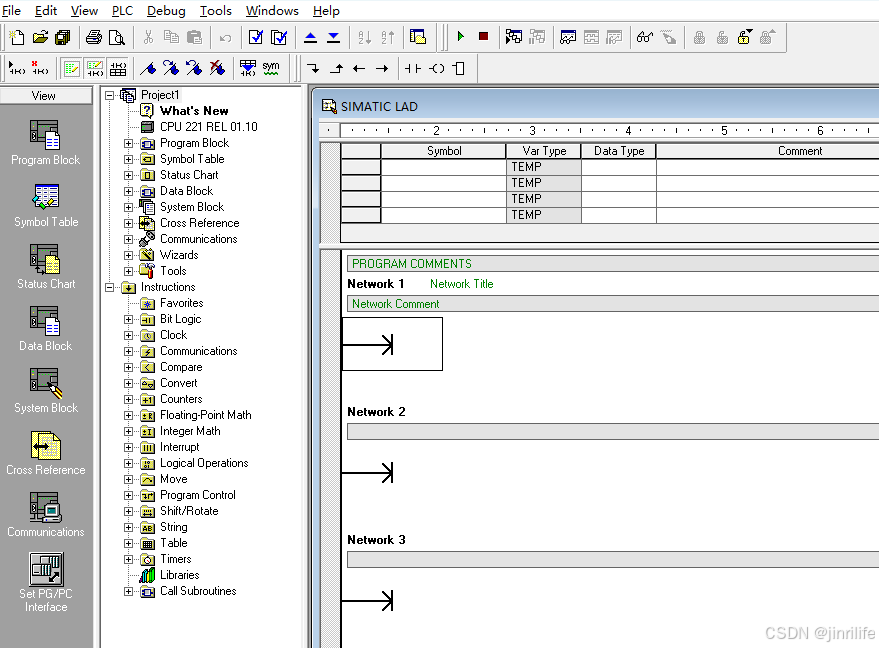Expand the Call Subroutines folder
This screenshot has height=648, width=879.
click(128, 591)
